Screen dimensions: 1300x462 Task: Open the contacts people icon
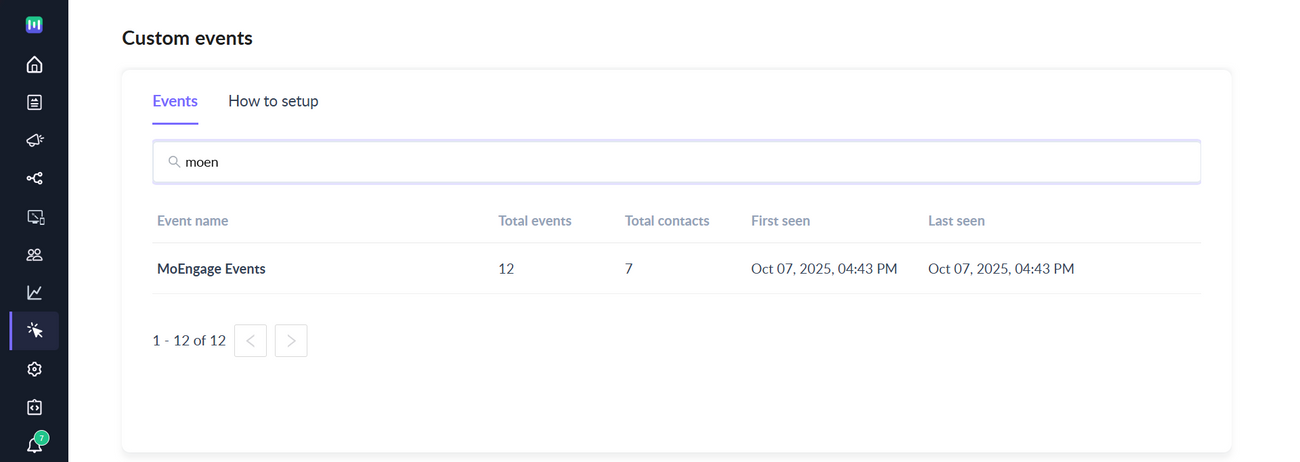click(34, 255)
